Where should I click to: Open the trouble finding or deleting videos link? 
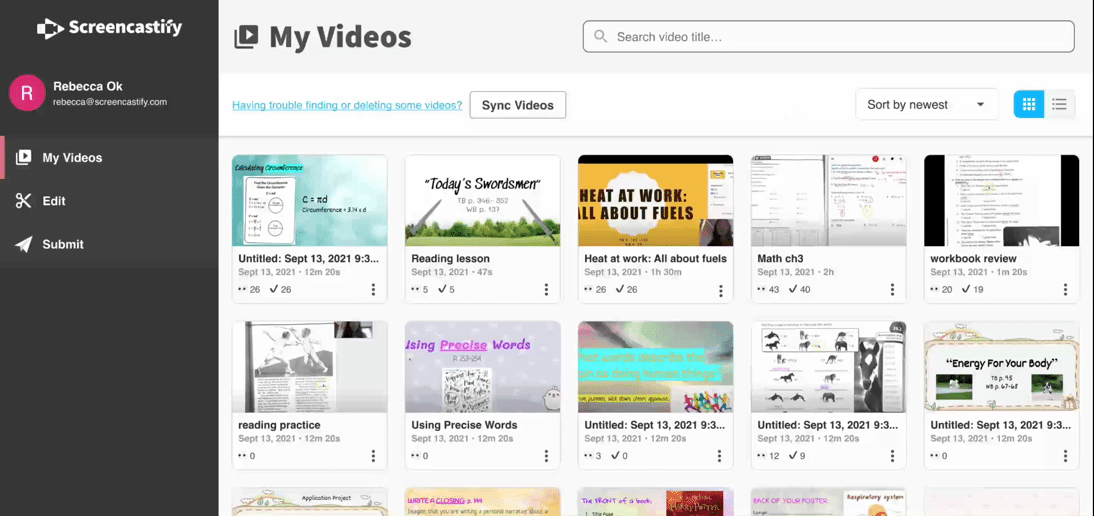click(347, 105)
